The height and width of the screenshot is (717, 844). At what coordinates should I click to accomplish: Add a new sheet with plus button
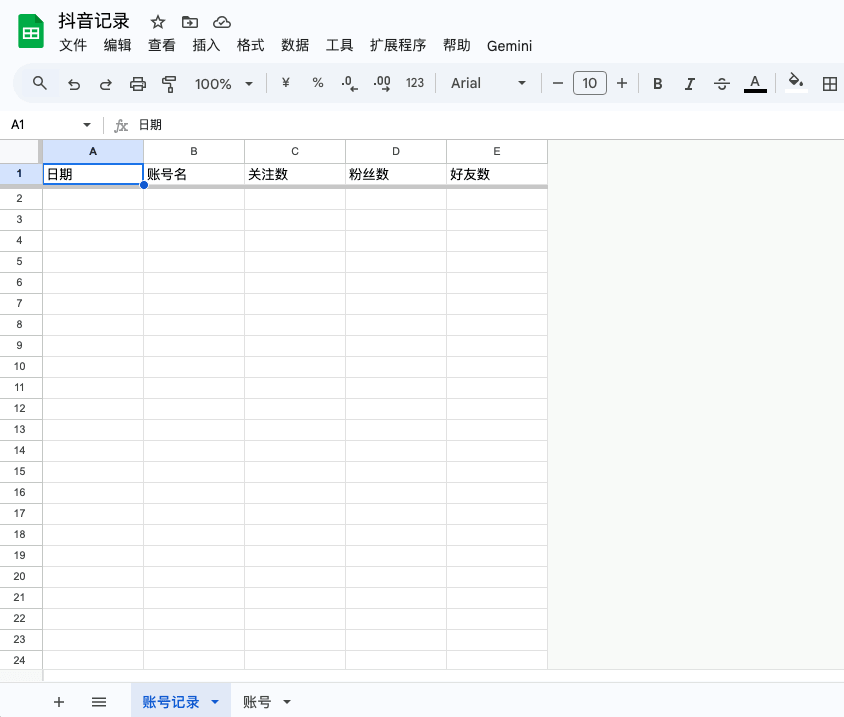(58, 702)
